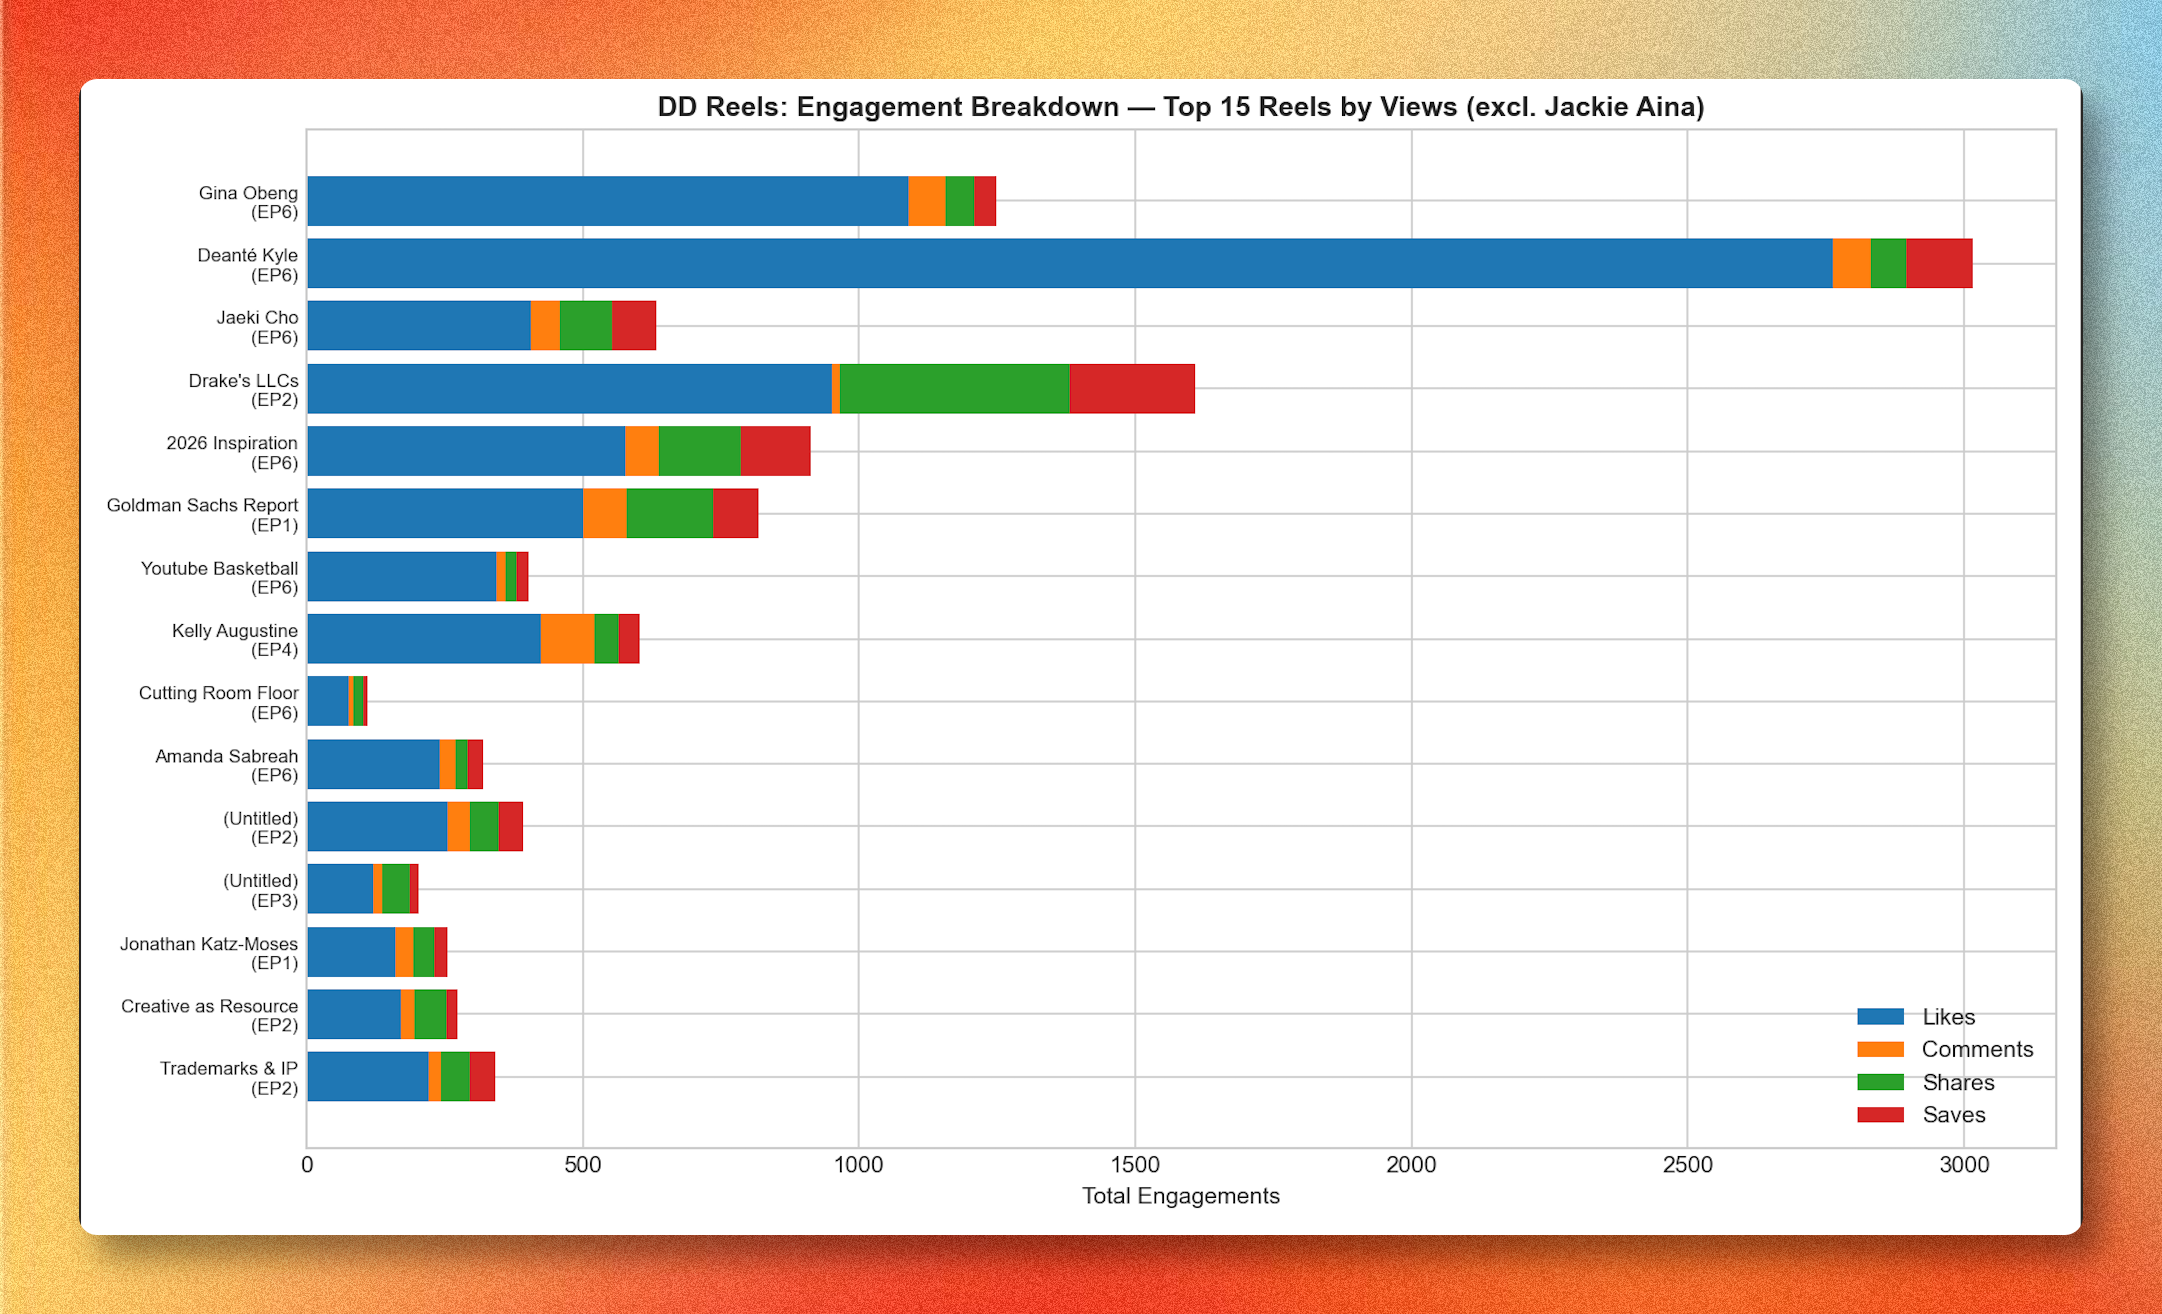This screenshot has width=2162, height=1314.
Task: Click Gina Obeng's orange Comments segment
Action: [926, 201]
